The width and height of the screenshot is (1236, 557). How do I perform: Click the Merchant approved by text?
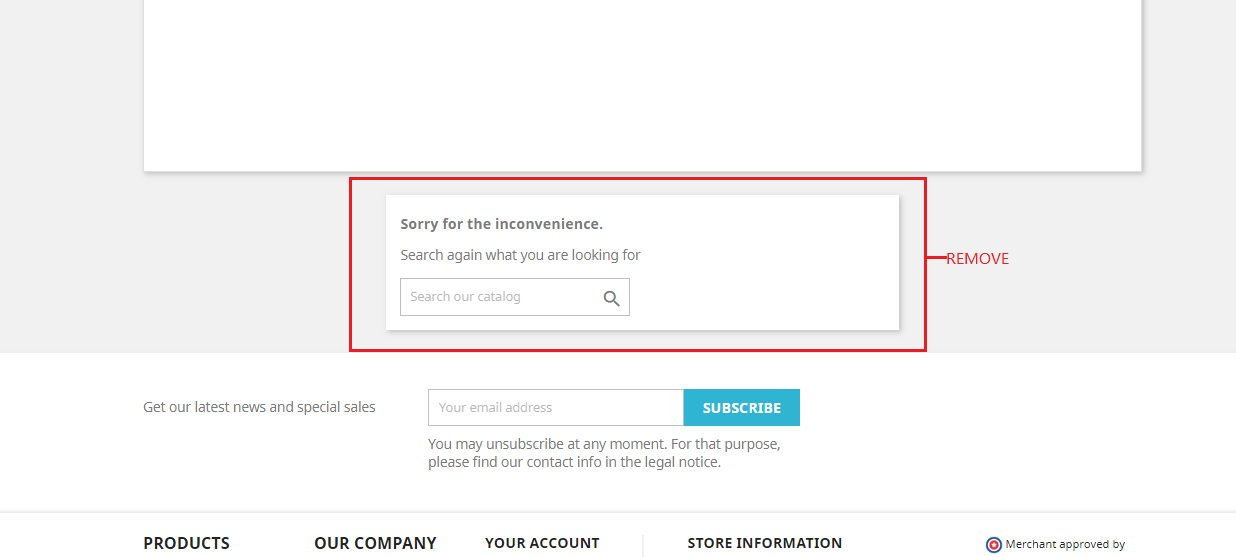tap(1065, 544)
